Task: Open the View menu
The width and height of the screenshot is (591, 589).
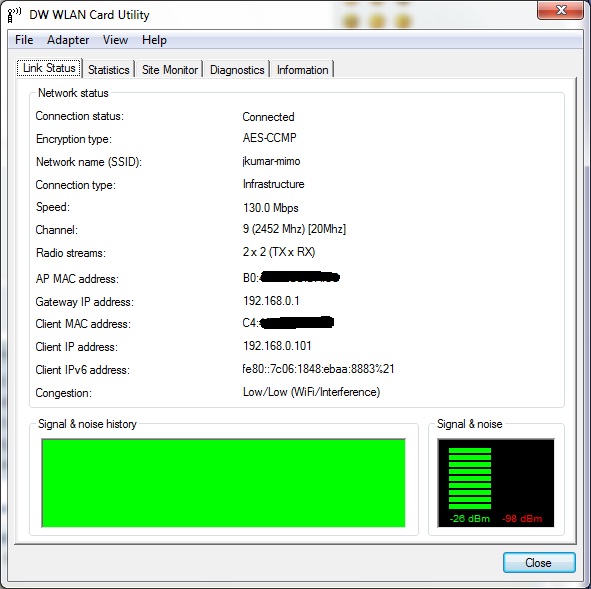Action: tap(115, 40)
